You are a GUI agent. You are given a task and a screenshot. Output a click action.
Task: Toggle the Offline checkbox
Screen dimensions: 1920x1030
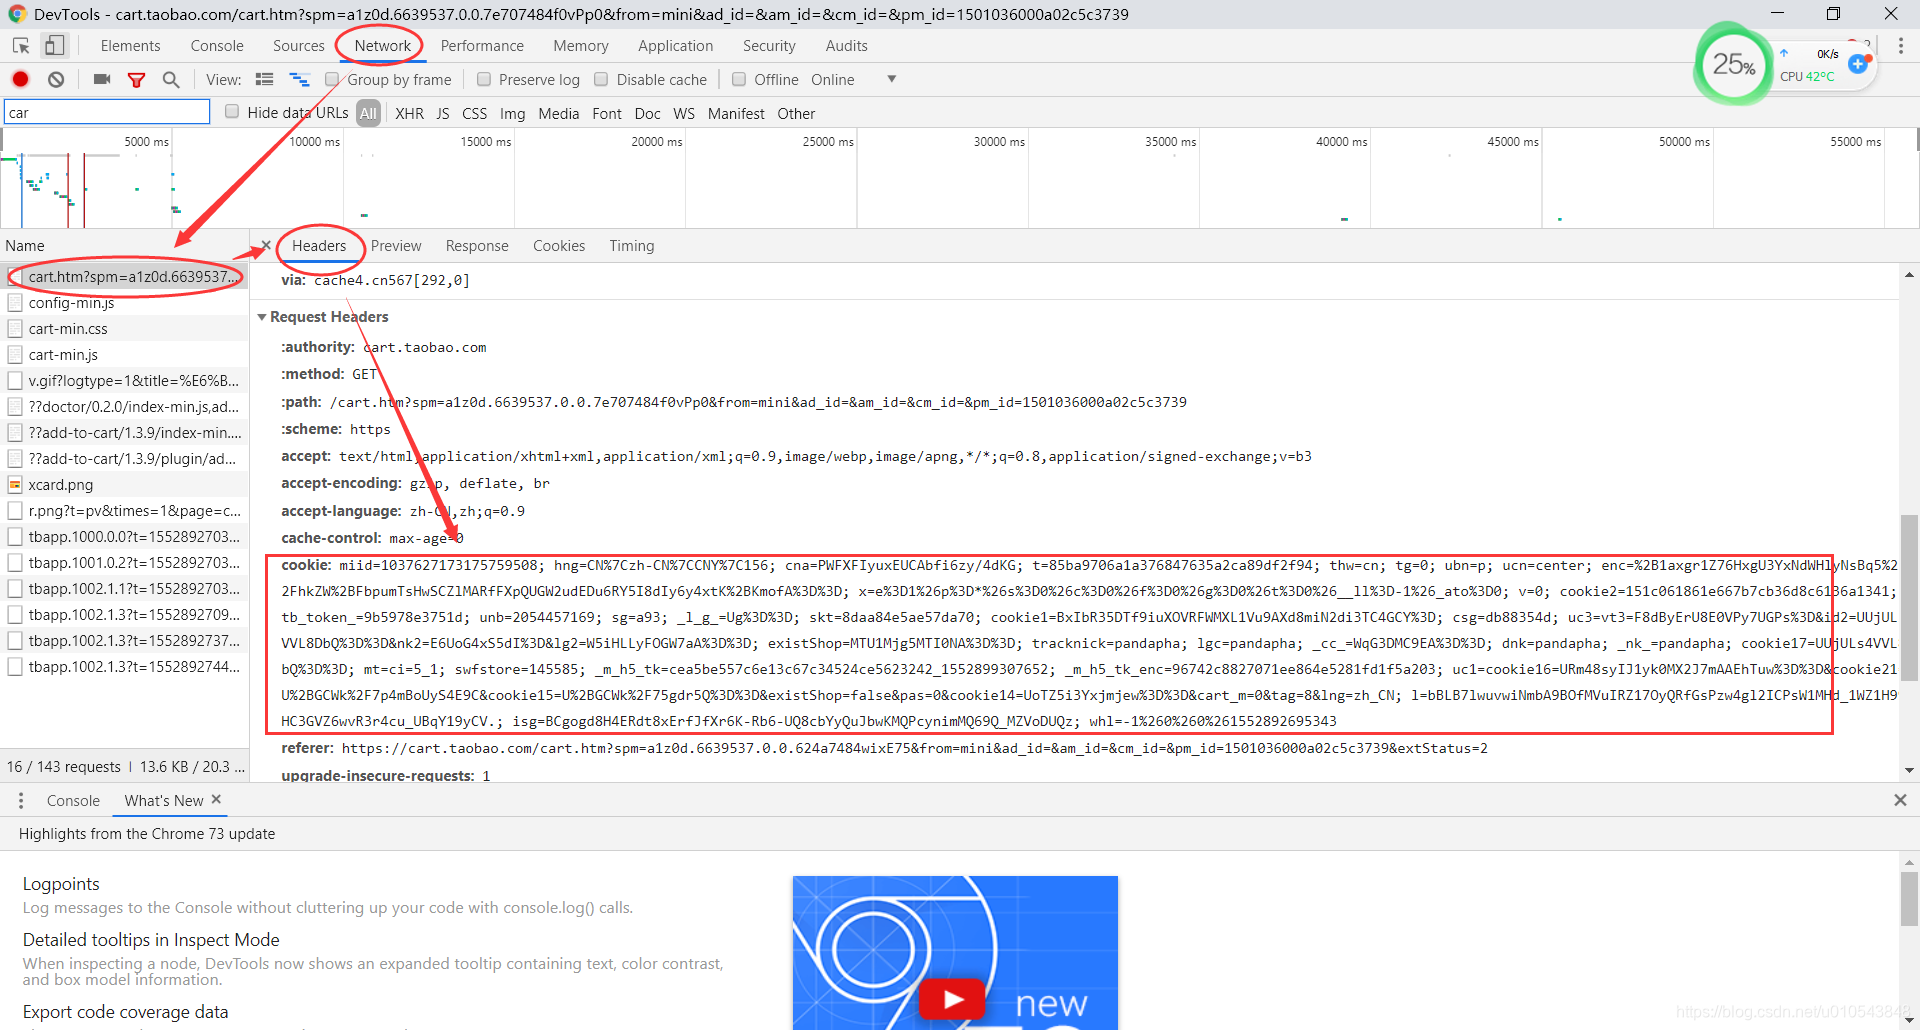click(739, 80)
